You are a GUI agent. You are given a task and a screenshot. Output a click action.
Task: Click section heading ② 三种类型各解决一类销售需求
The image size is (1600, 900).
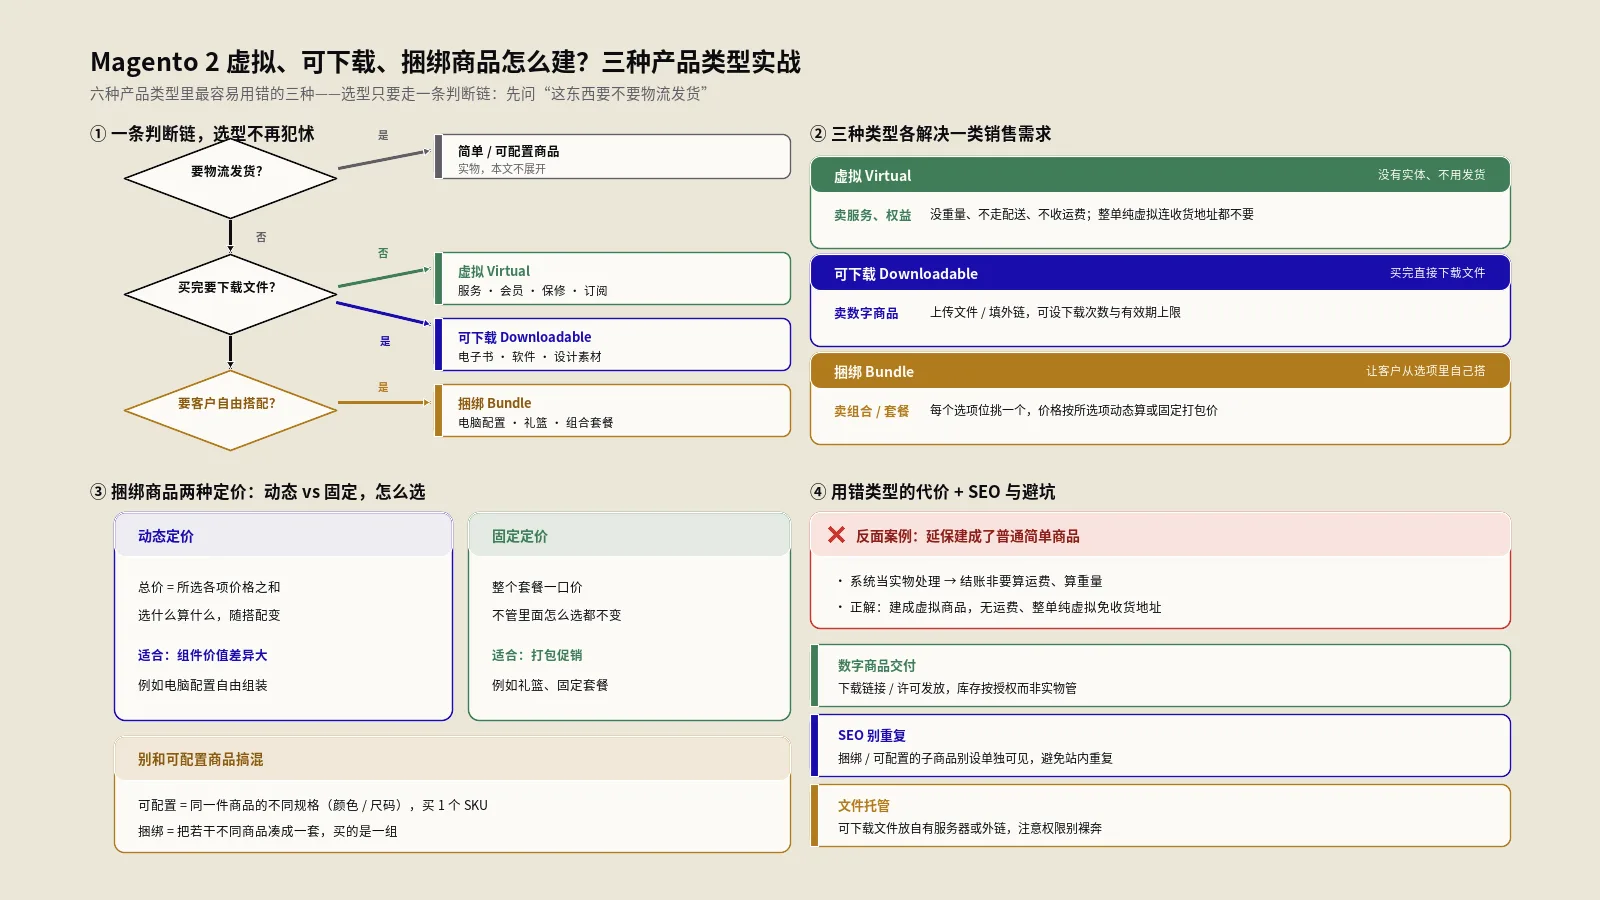click(930, 134)
